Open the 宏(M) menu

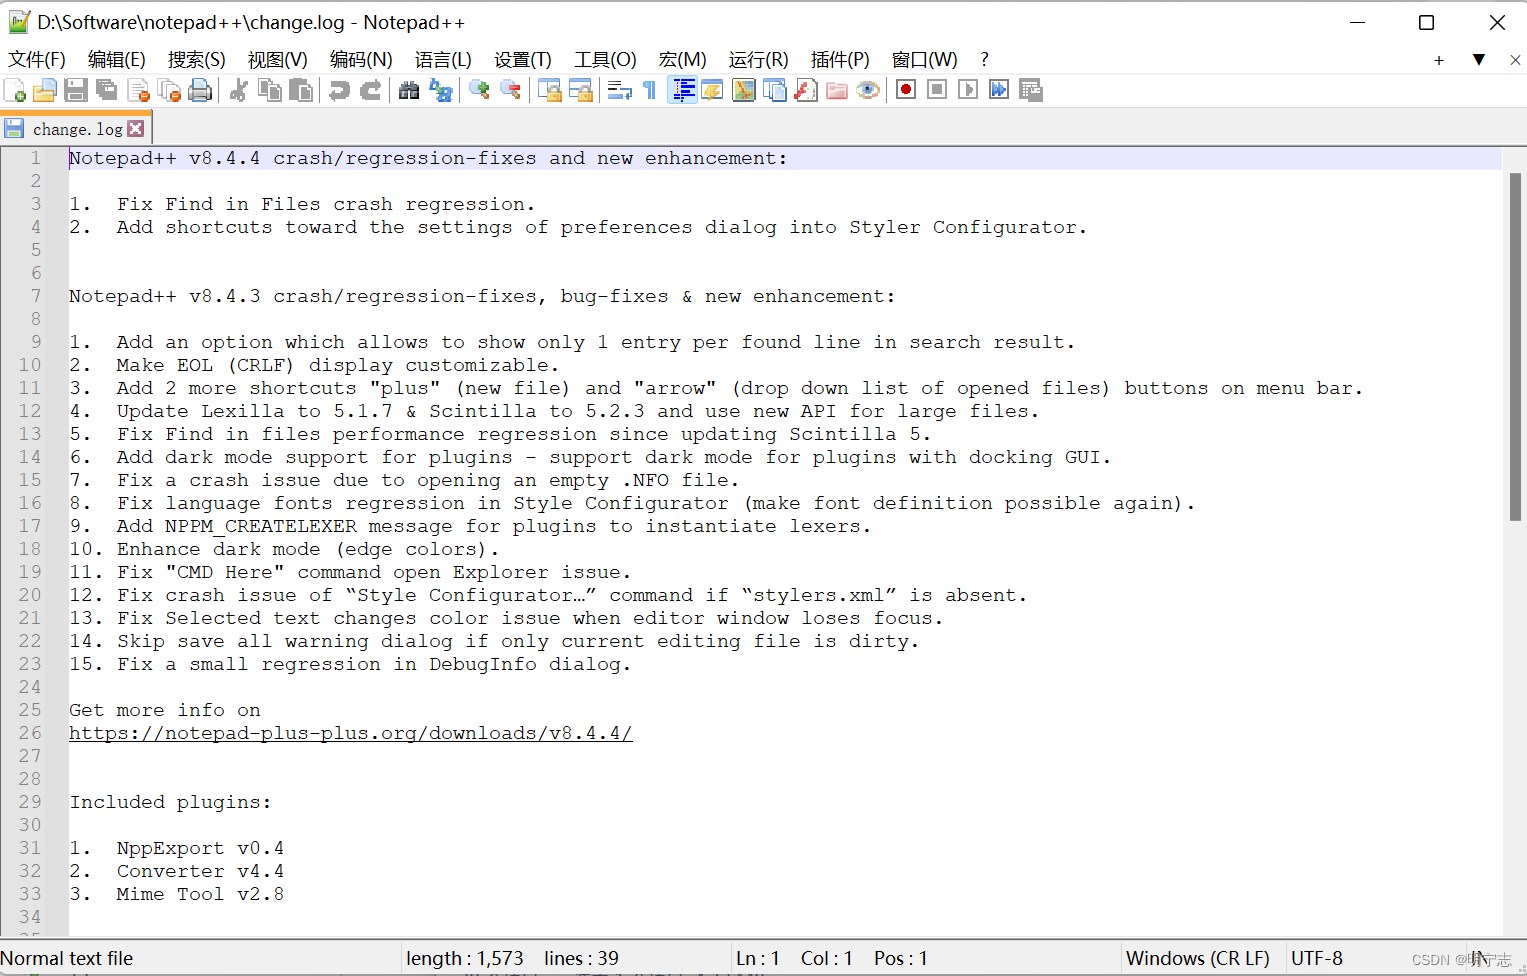[x=683, y=60]
